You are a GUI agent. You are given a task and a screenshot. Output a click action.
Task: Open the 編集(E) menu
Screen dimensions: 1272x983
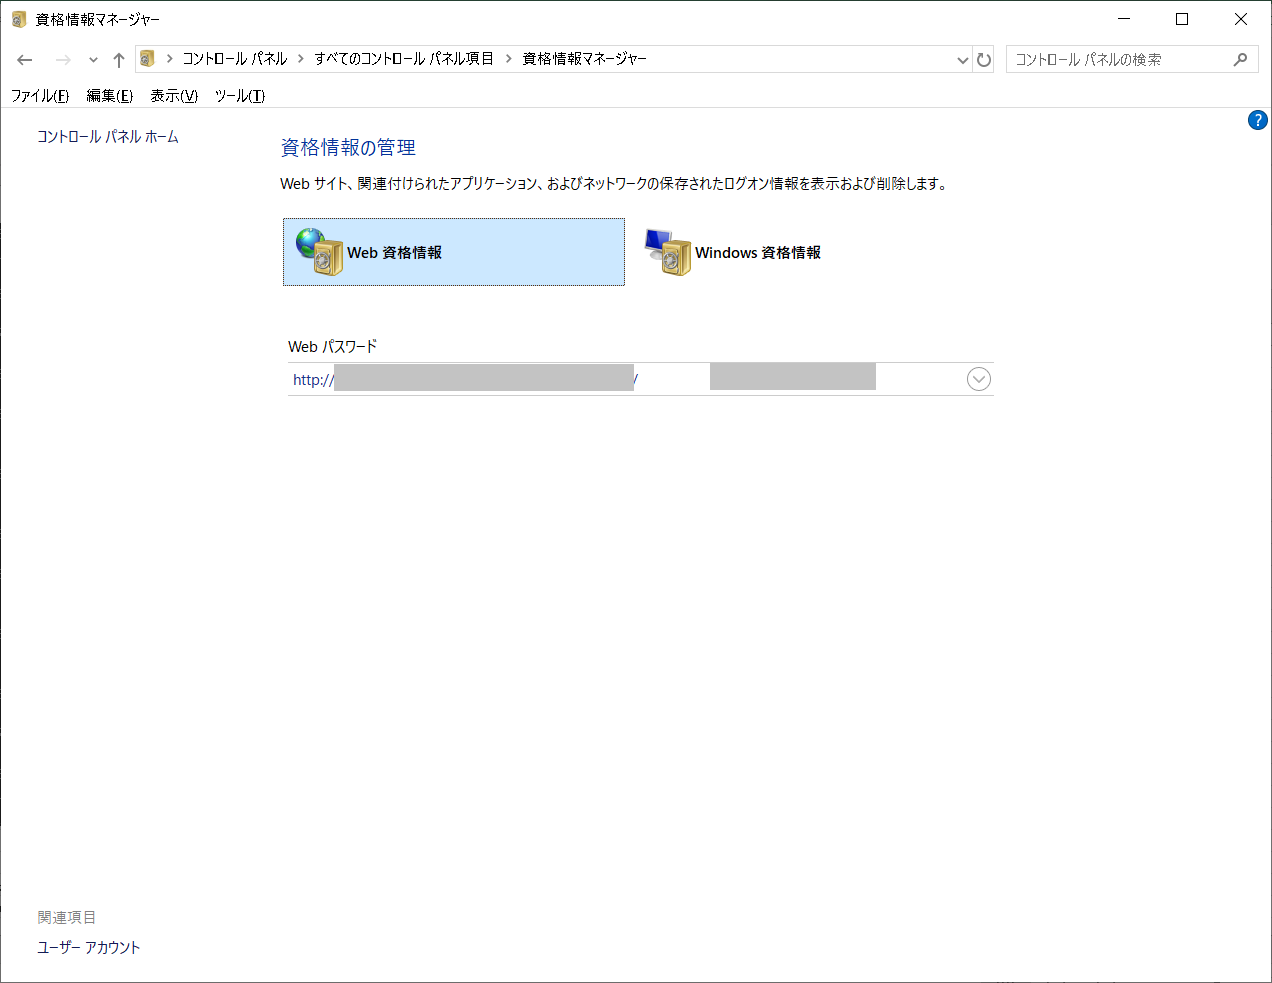109,96
